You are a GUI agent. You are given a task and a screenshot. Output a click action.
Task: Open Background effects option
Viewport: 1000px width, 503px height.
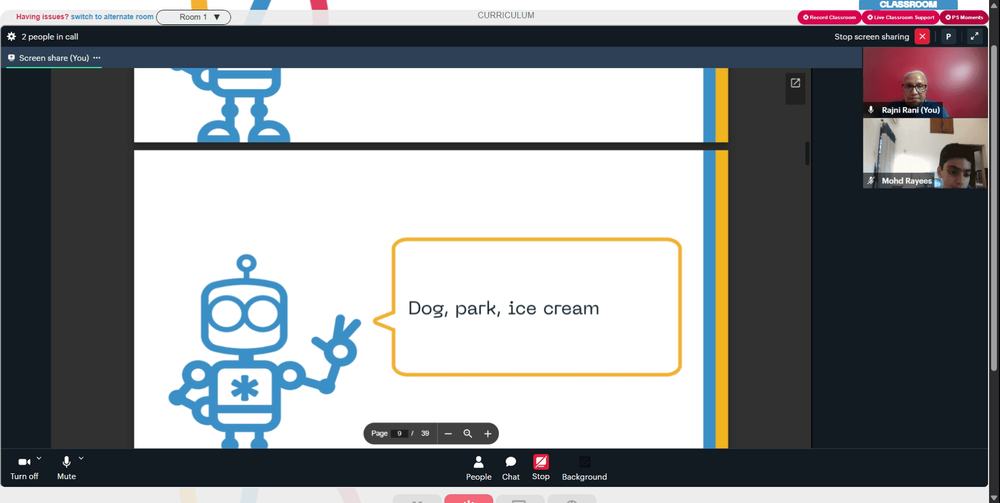pos(584,468)
